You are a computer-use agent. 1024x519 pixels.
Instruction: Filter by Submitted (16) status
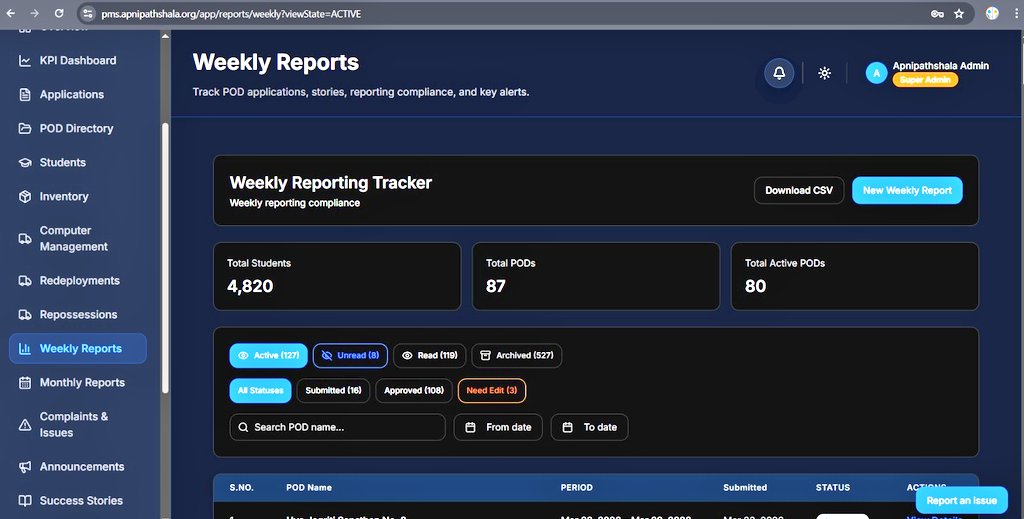point(333,390)
